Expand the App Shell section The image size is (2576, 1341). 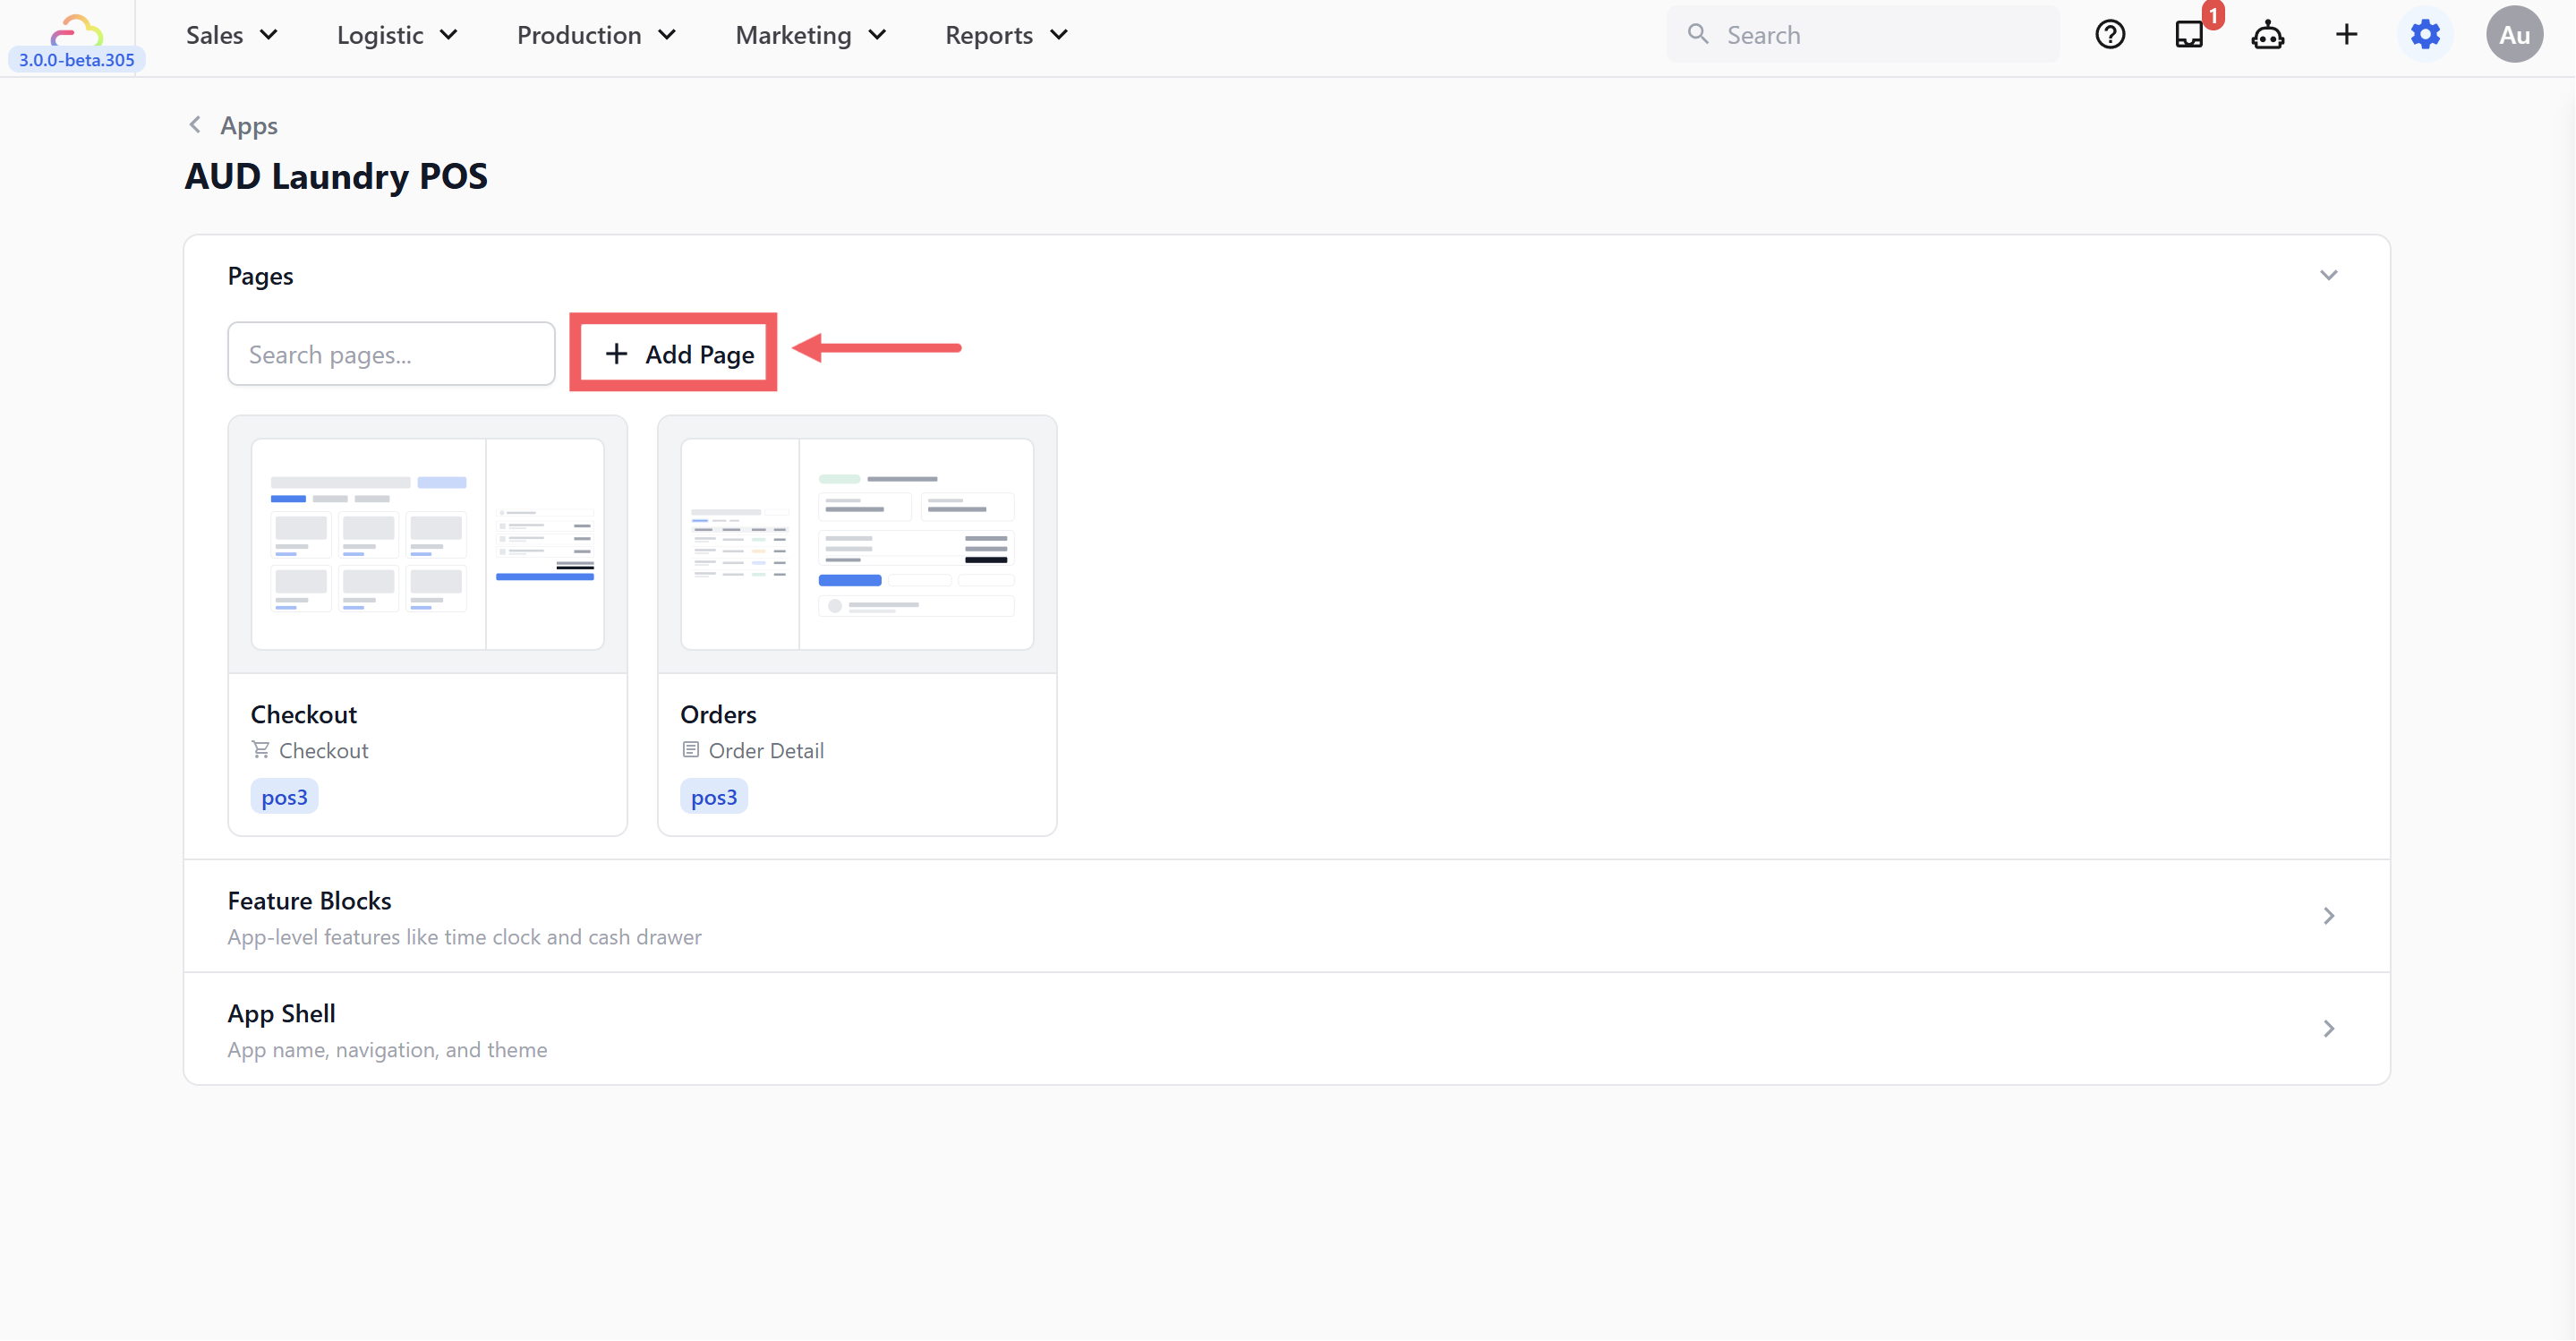tap(2328, 1029)
